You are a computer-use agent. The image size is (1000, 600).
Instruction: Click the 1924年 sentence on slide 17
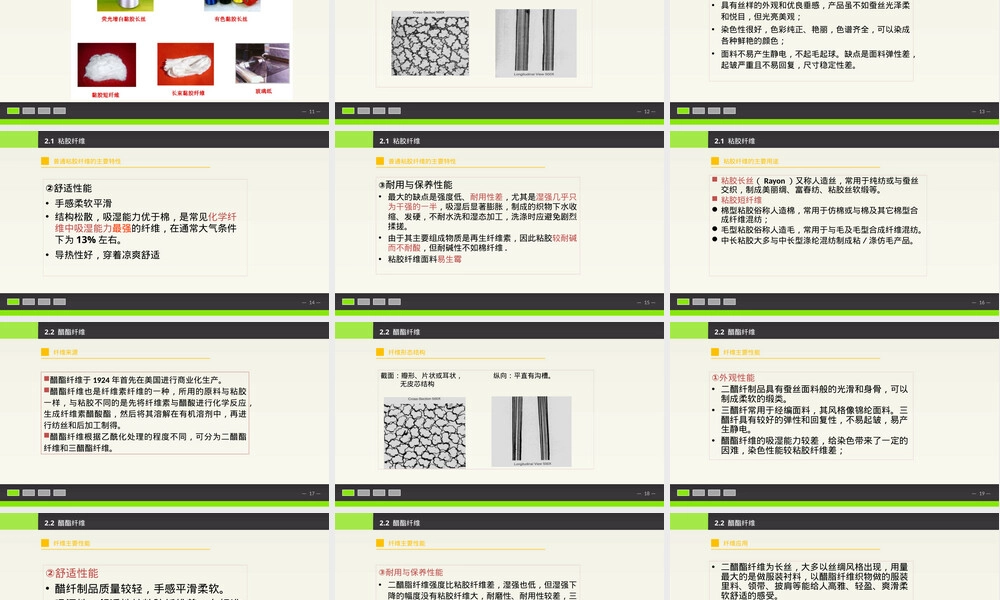click(x=136, y=380)
